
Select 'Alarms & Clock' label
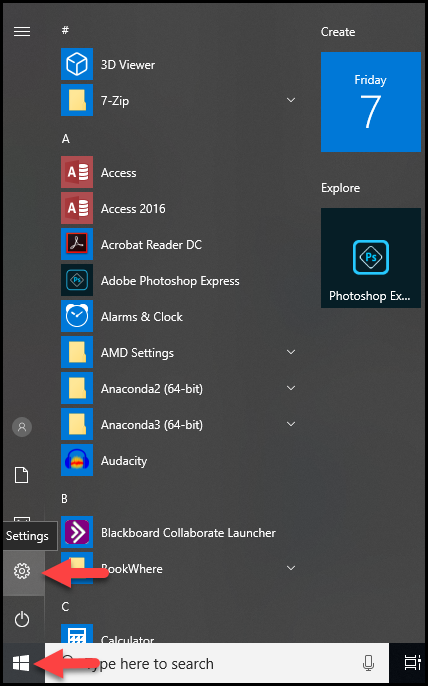click(142, 317)
